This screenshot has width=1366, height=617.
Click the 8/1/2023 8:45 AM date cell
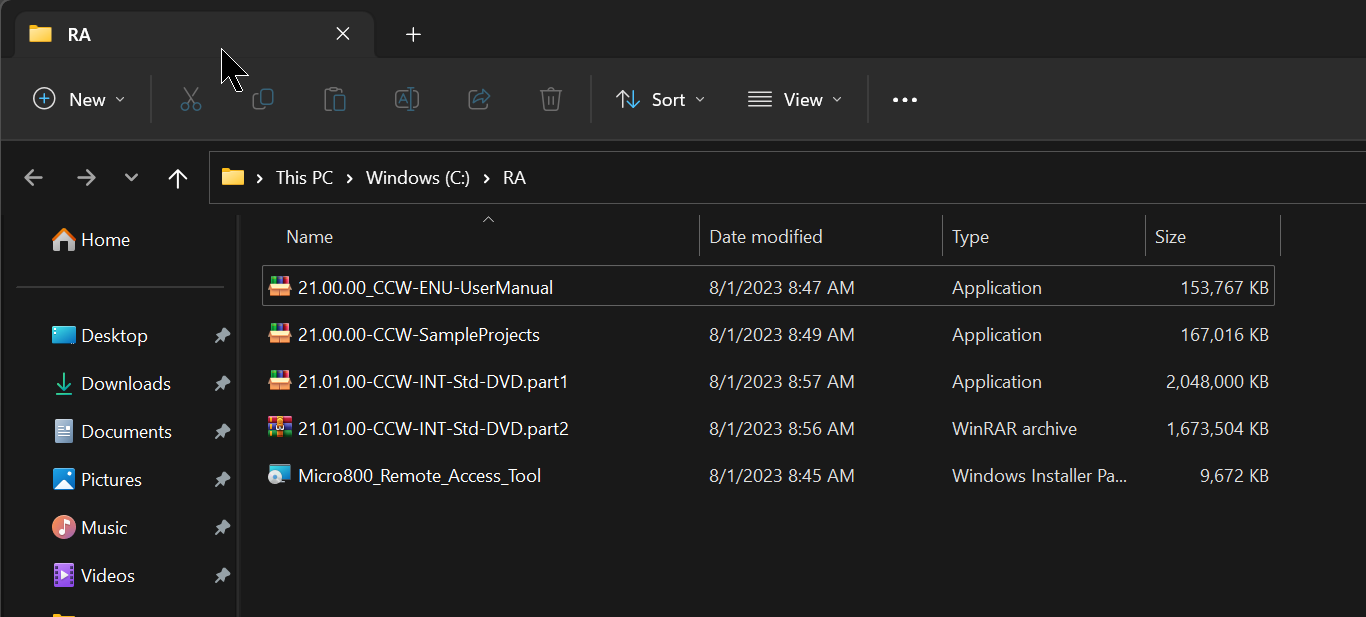pyautogui.click(x=782, y=475)
